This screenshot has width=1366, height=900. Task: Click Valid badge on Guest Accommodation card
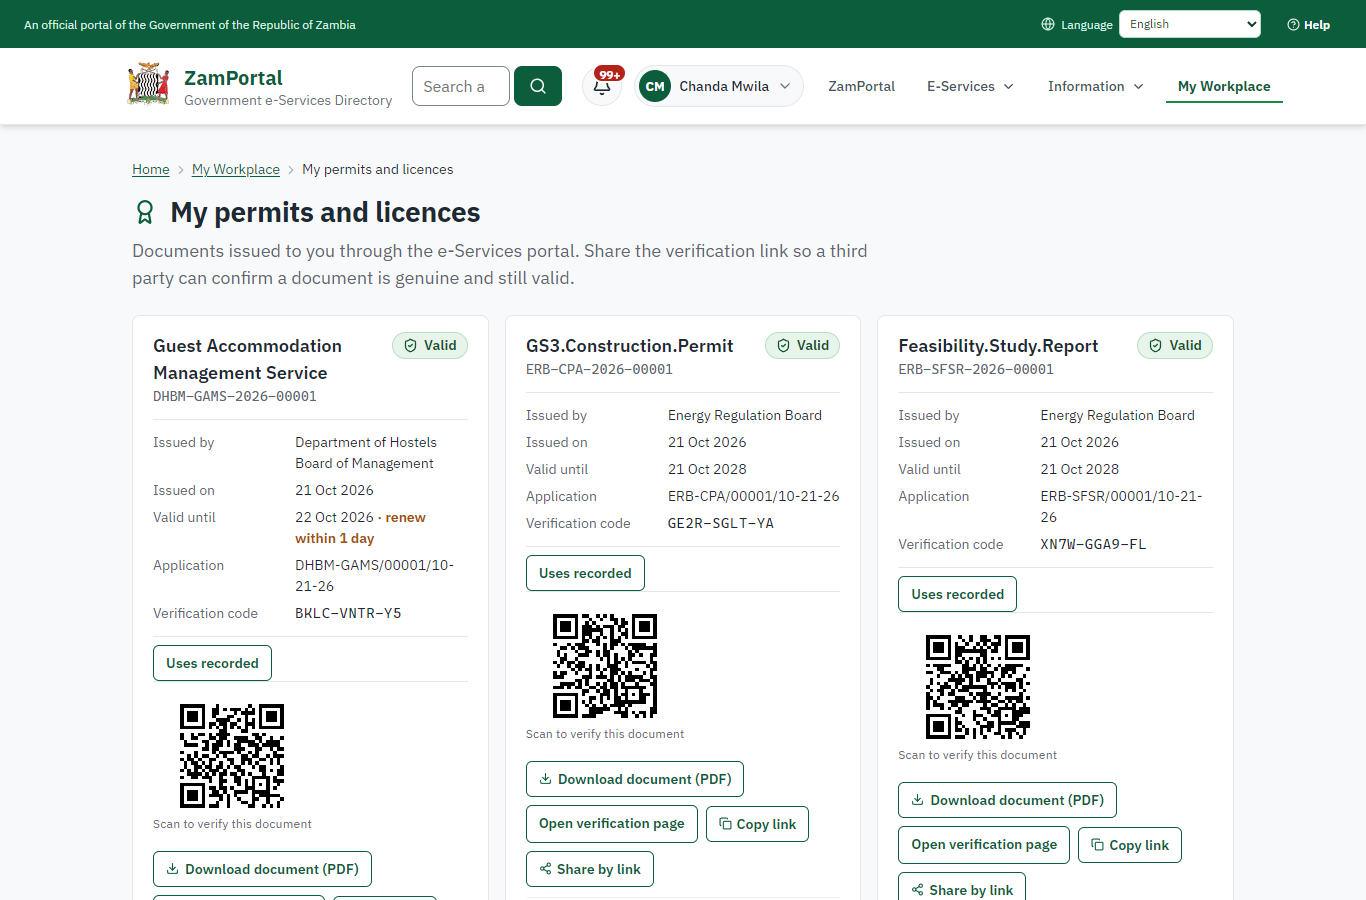[430, 345]
